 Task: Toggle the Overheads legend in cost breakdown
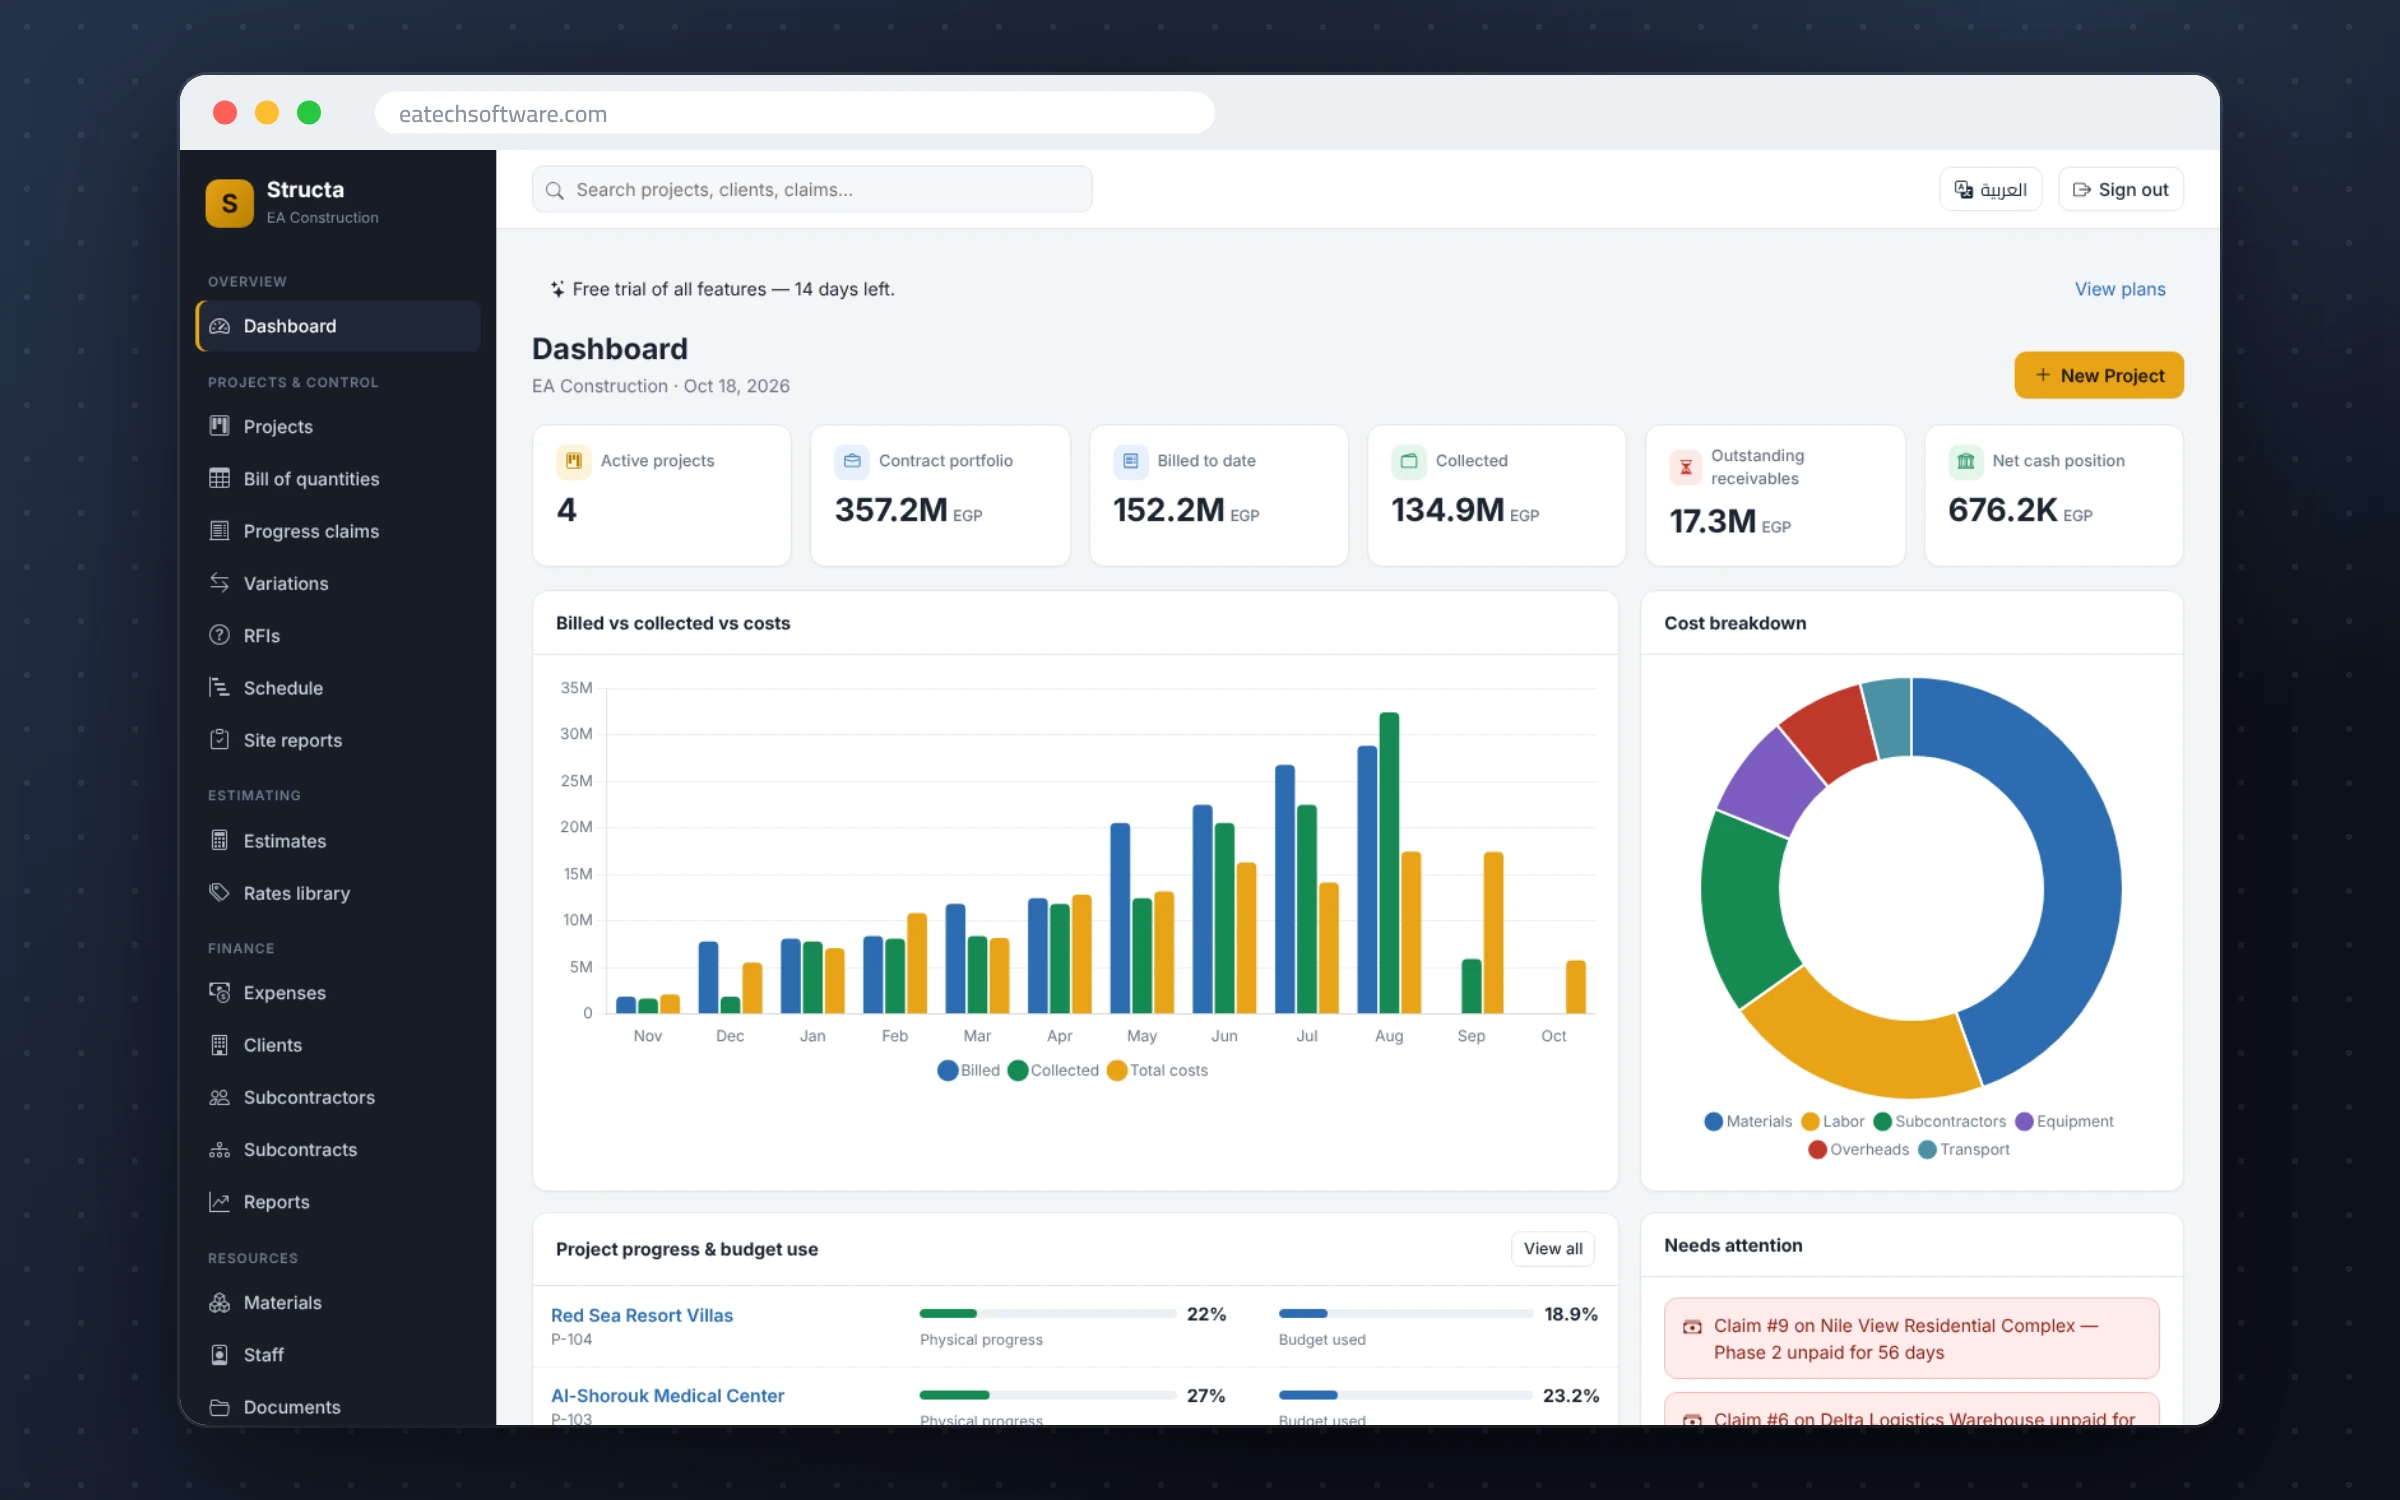[x=1859, y=1149]
